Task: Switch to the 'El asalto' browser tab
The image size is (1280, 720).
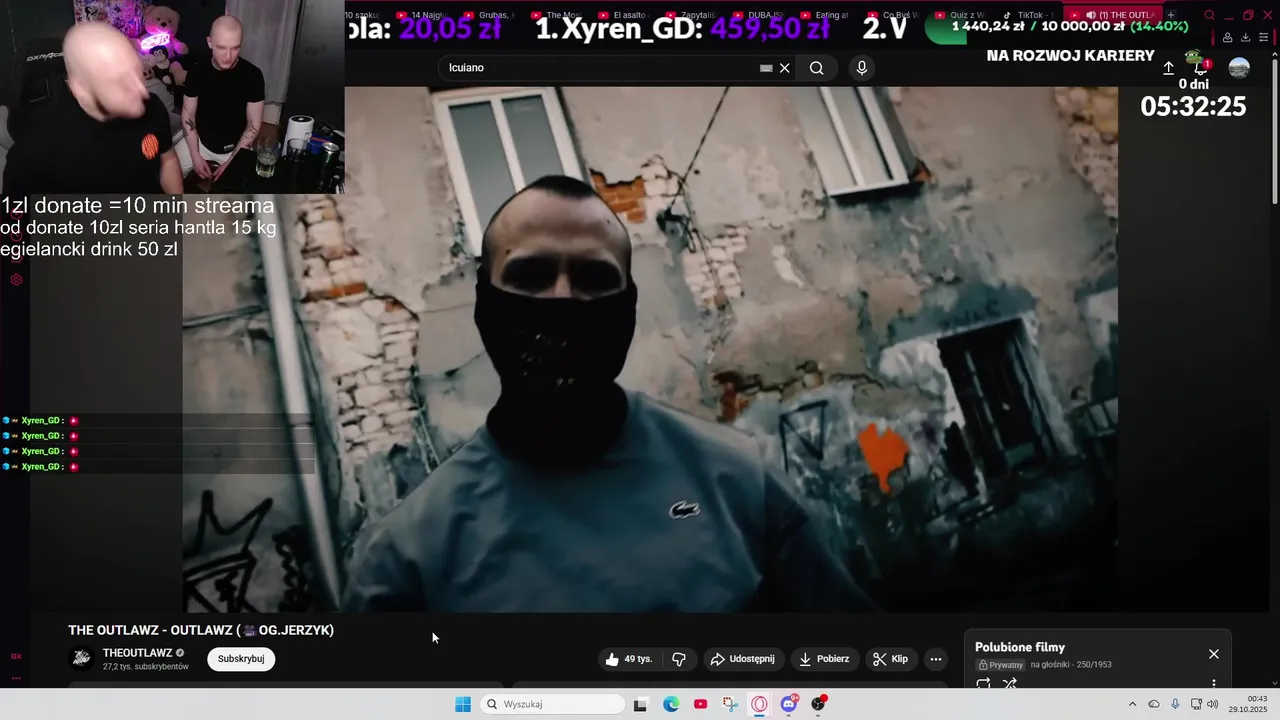Action: click(624, 15)
